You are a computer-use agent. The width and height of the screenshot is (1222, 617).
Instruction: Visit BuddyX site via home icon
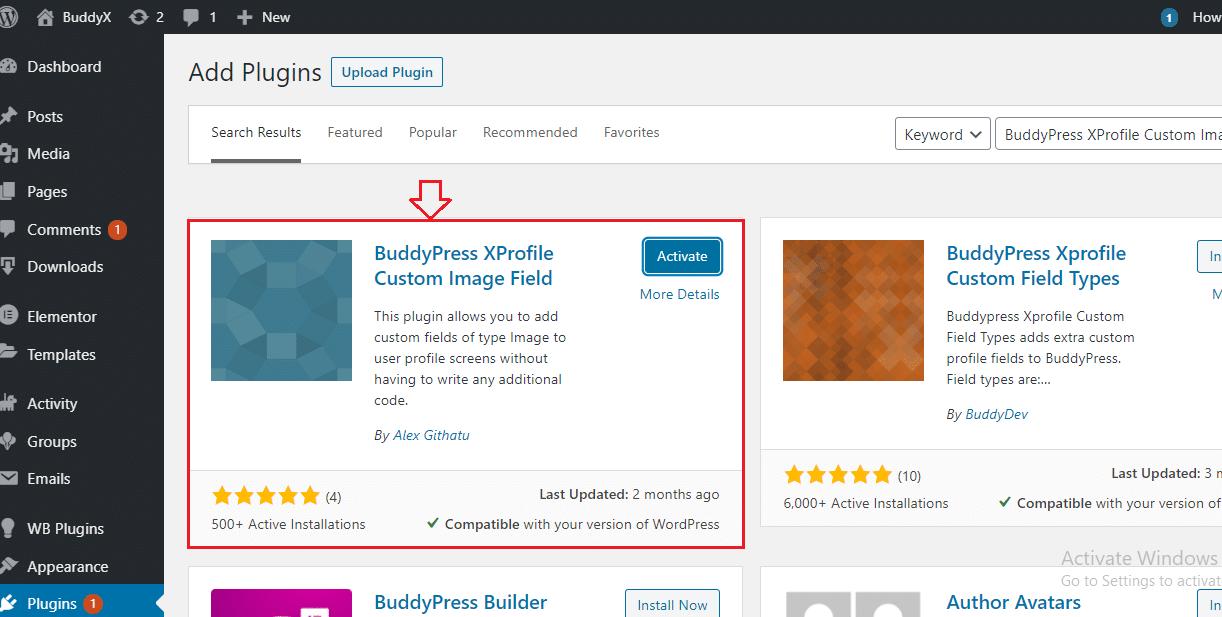tap(63, 16)
